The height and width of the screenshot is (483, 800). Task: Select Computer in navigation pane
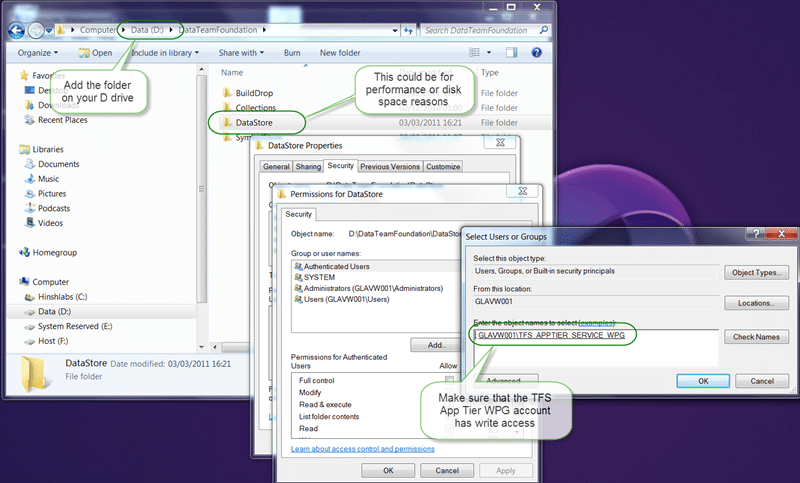[x=51, y=282]
